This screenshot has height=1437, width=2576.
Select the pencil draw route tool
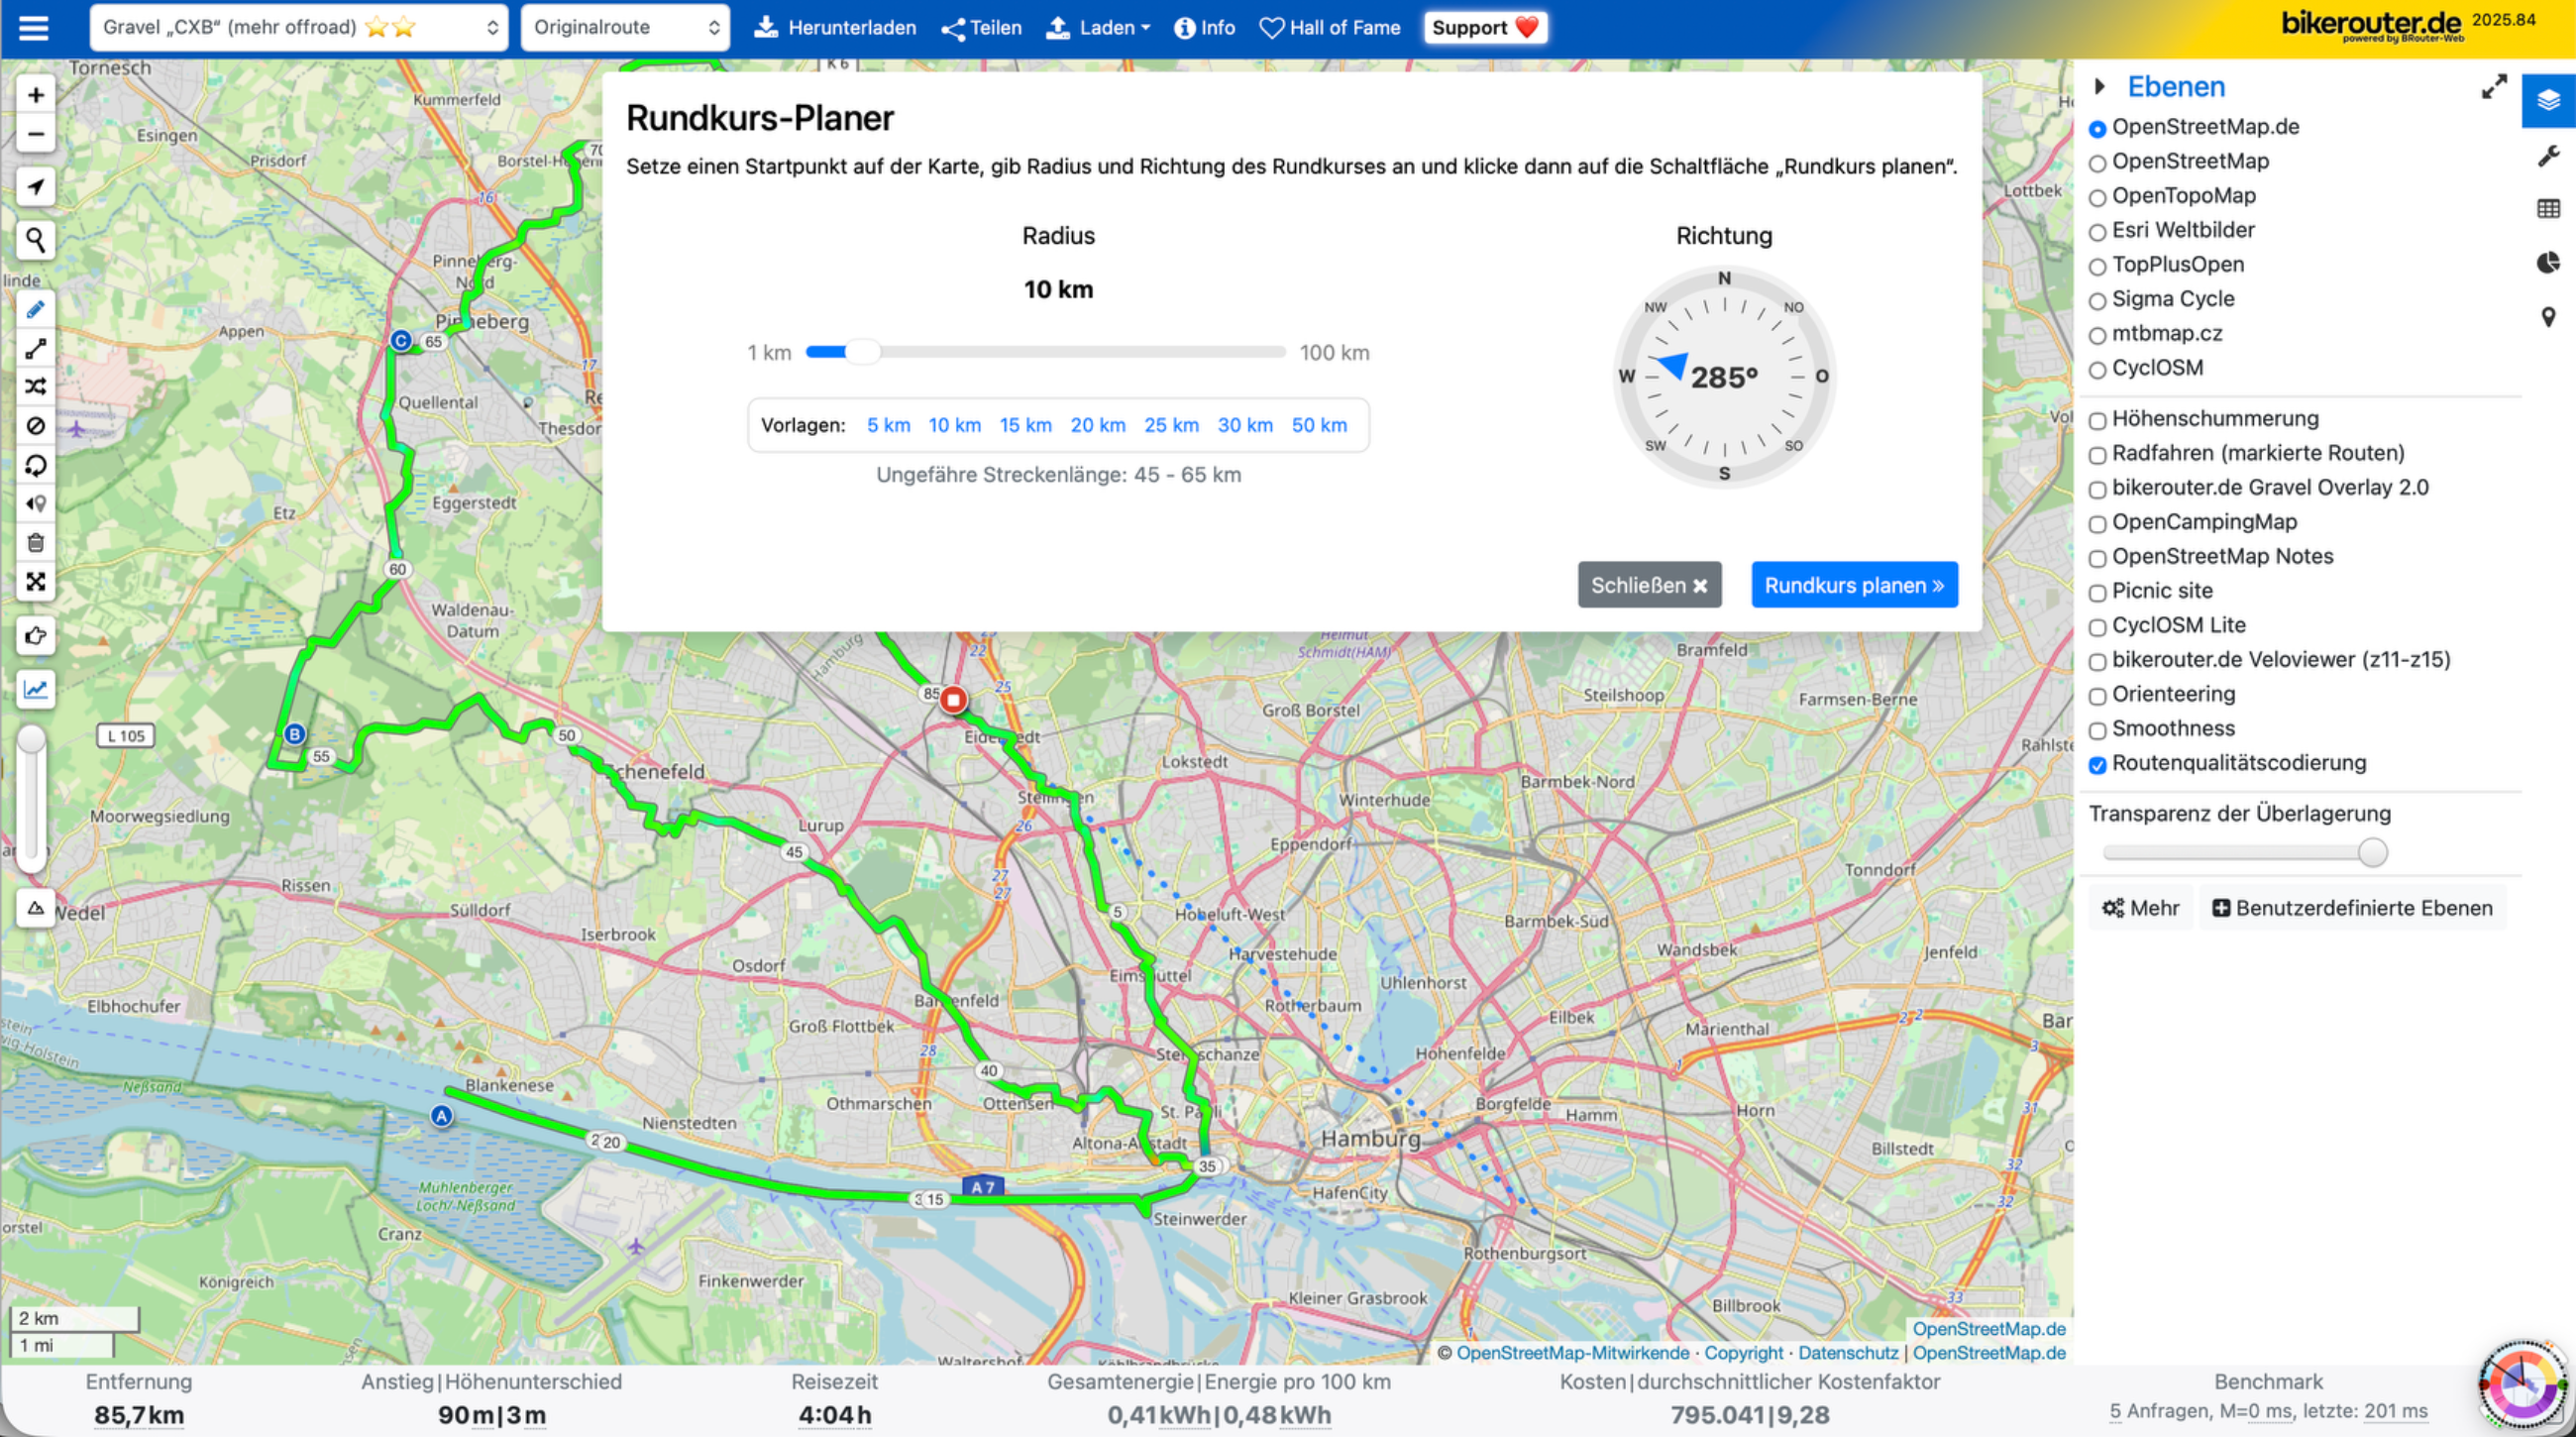(x=36, y=310)
